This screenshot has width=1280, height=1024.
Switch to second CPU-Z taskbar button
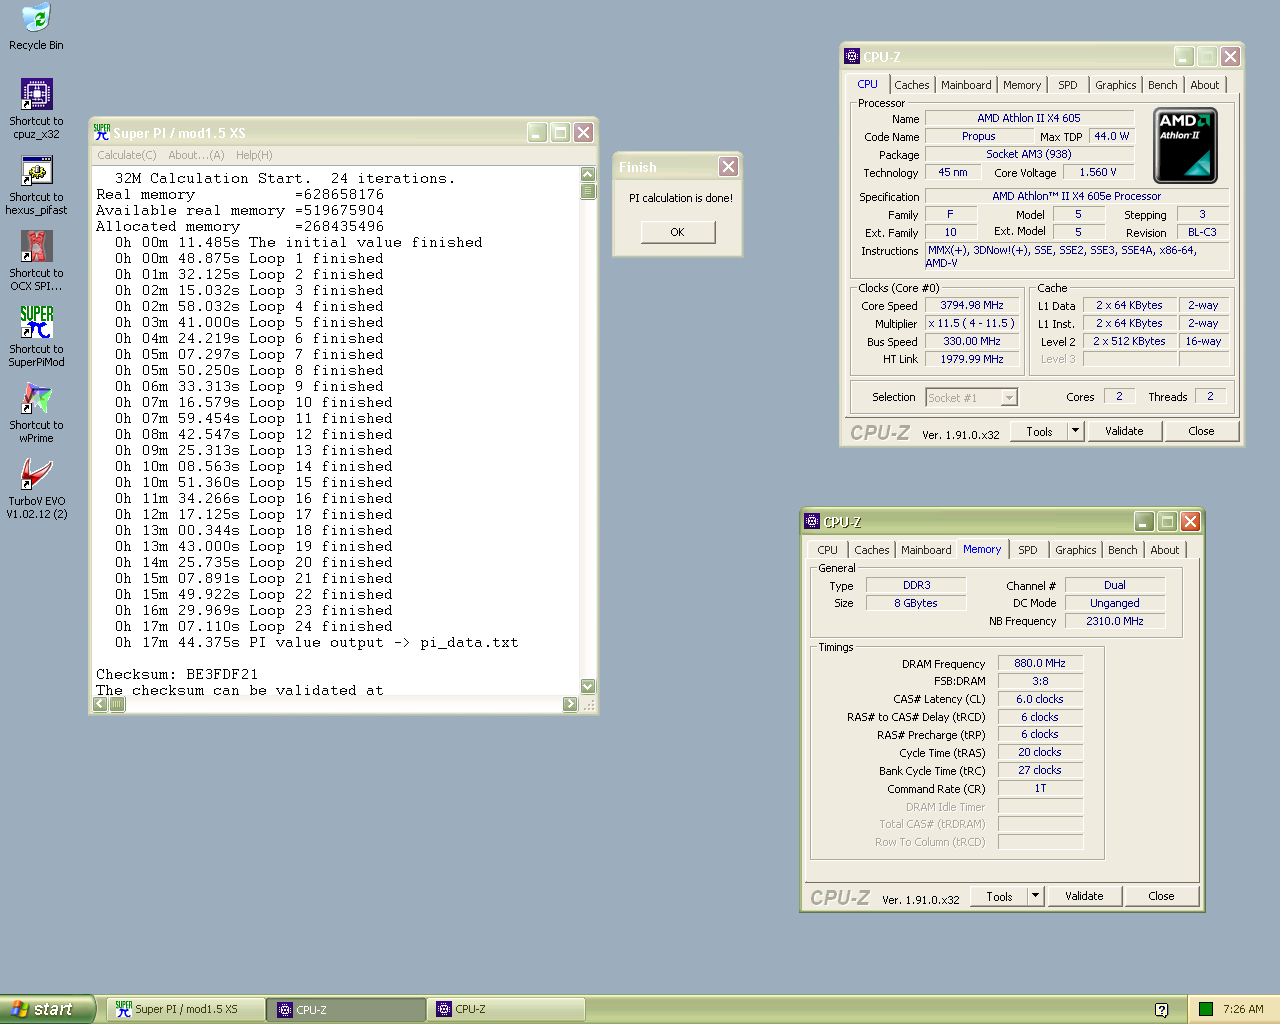[506, 1009]
